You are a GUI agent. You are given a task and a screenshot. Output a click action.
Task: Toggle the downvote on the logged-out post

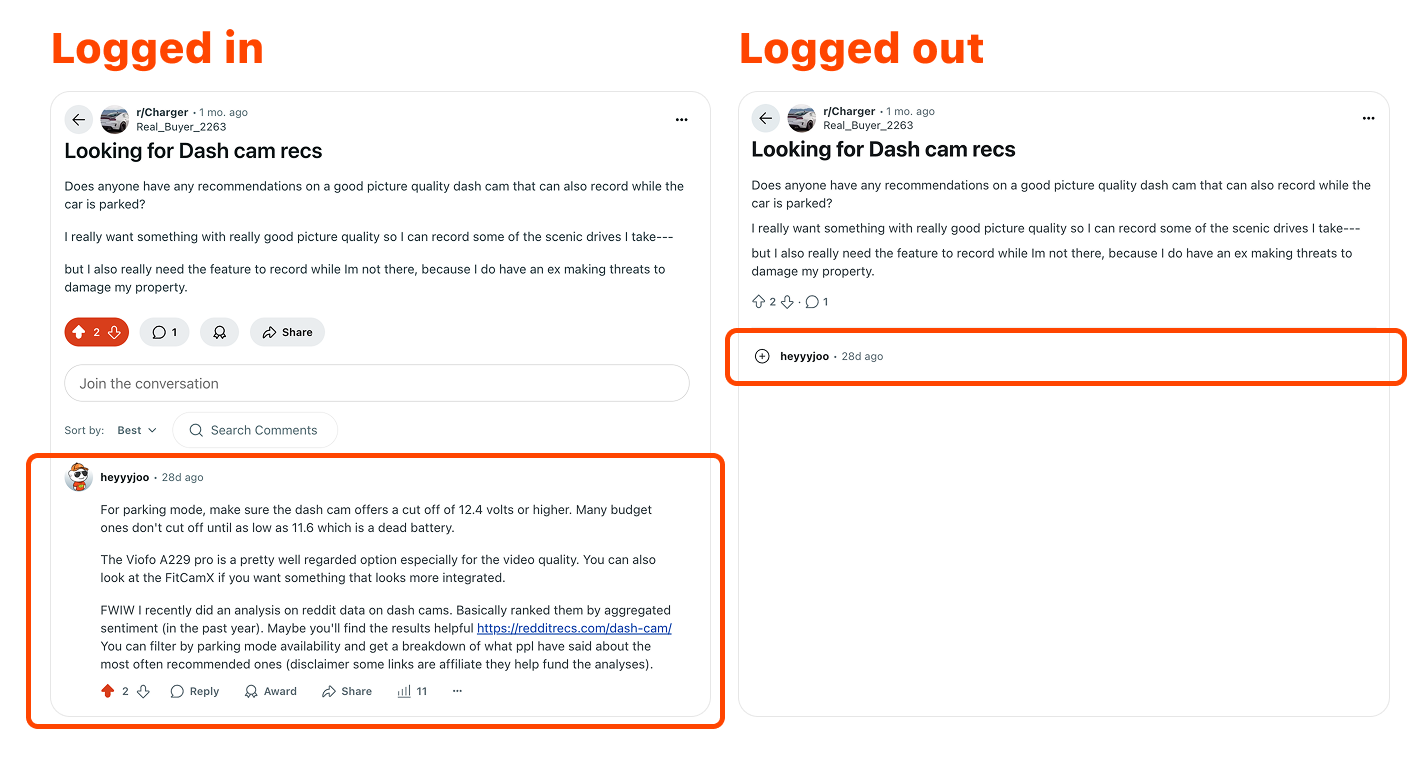[x=787, y=301]
